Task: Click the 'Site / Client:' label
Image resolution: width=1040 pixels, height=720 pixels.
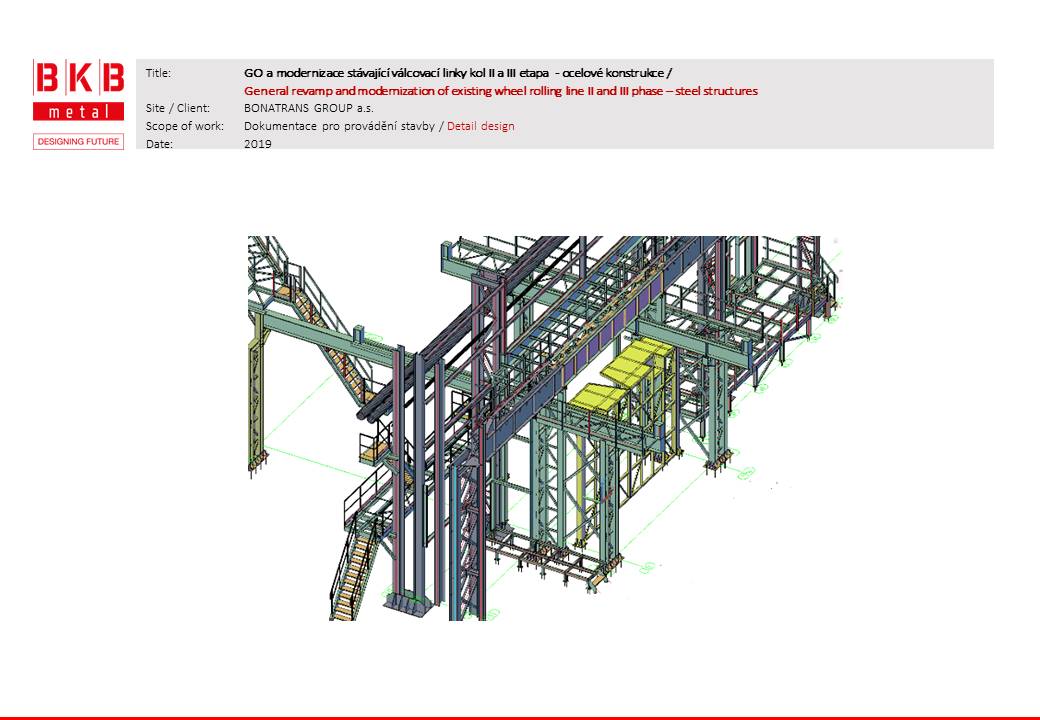Action: pyautogui.click(x=177, y=108)
